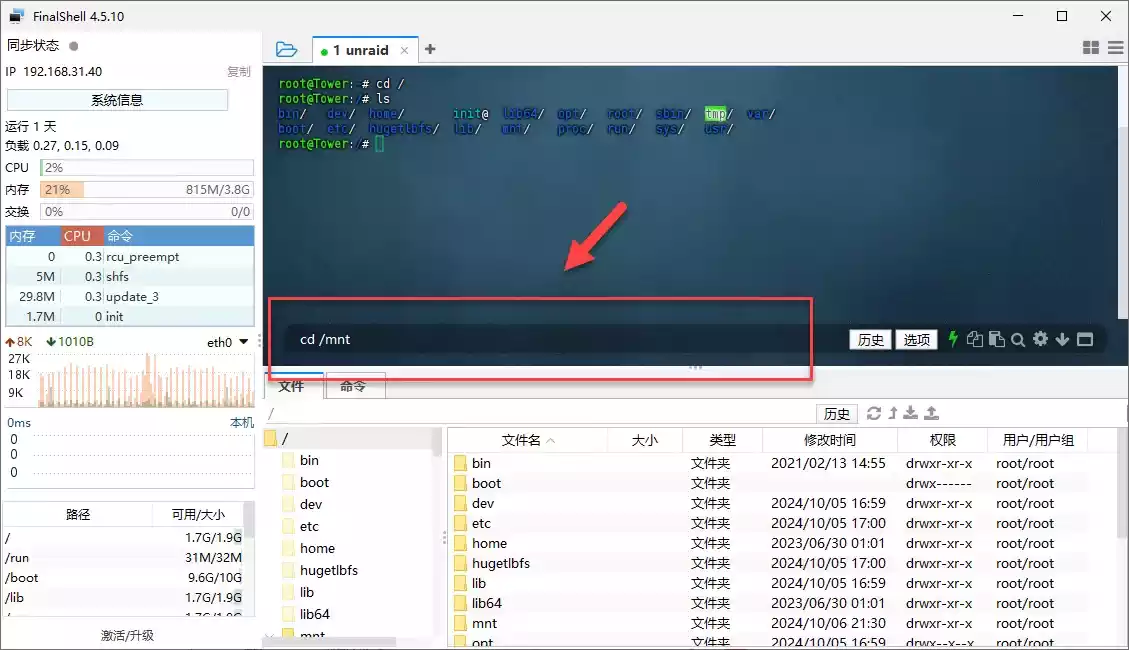The image size is (1129, 650).
Task: Click the /run disk path row
Action: click(x=123, y=558)
